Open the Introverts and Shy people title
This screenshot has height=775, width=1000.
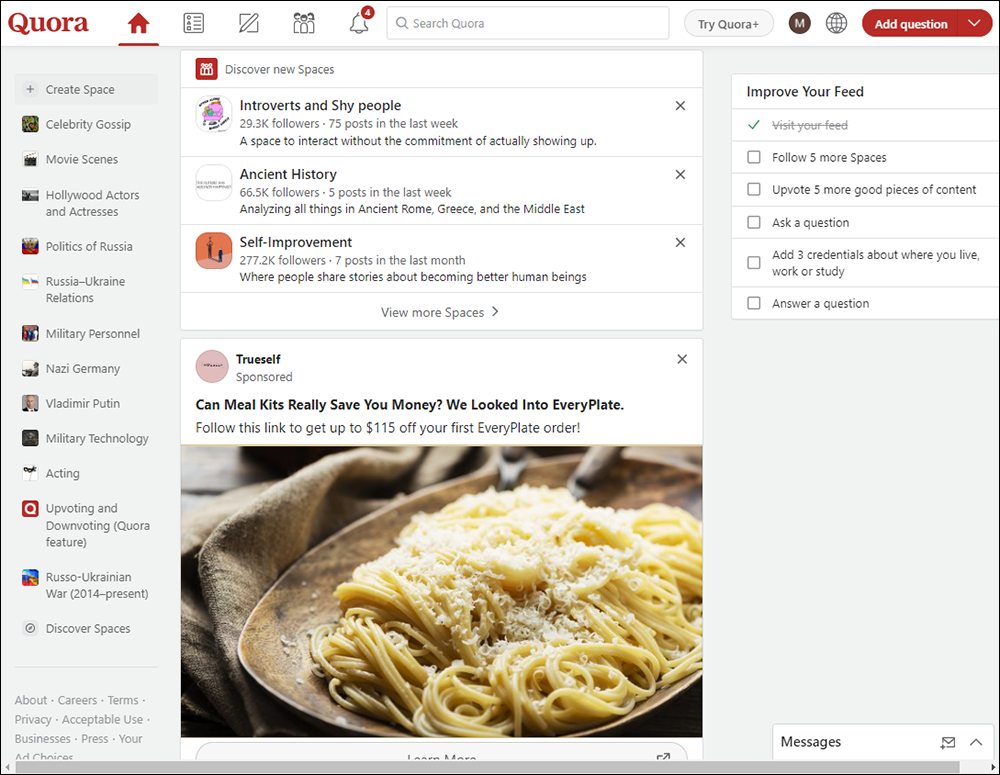[x=320, y=105]
